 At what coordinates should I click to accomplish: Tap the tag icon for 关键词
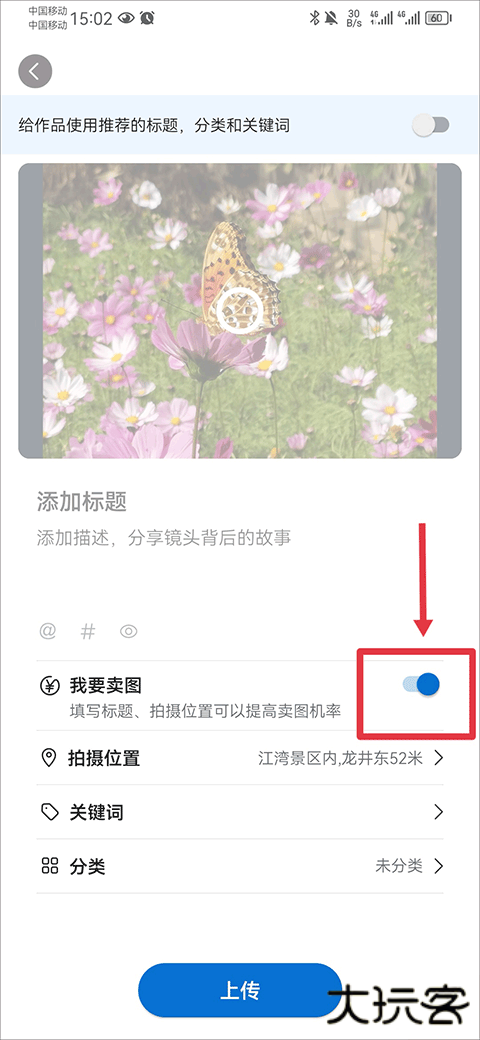tap(48, 812)
